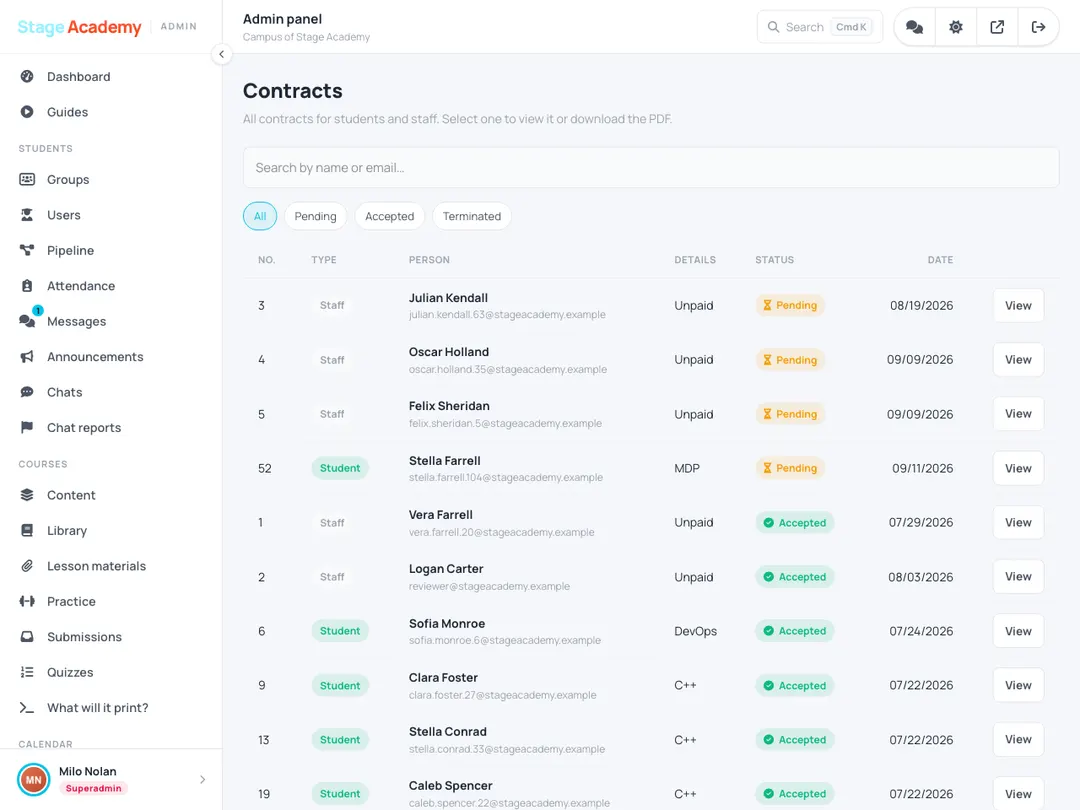Click the Search by name or email field
This screenshot has height=810, width=1080.
point(651,167)
